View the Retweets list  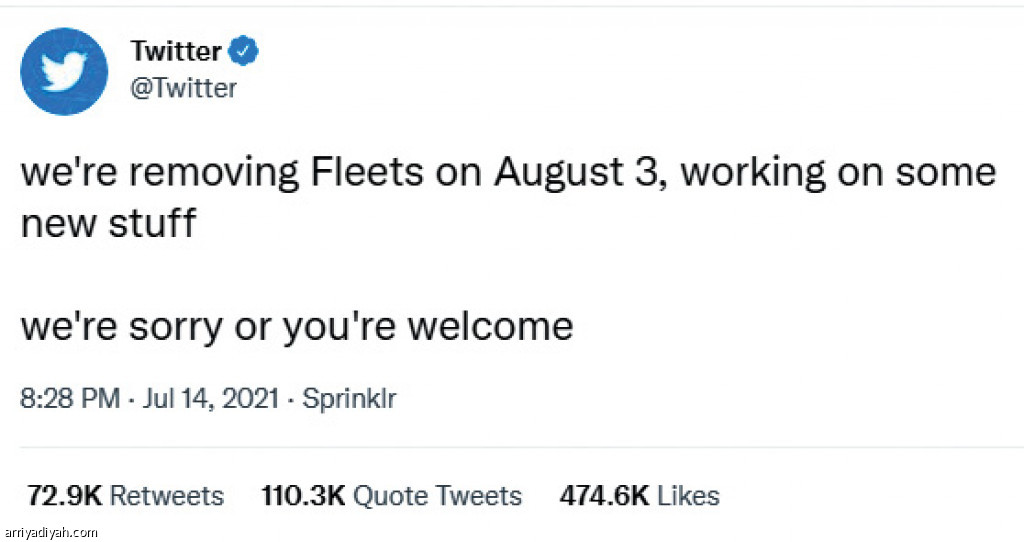pos(166,495)
